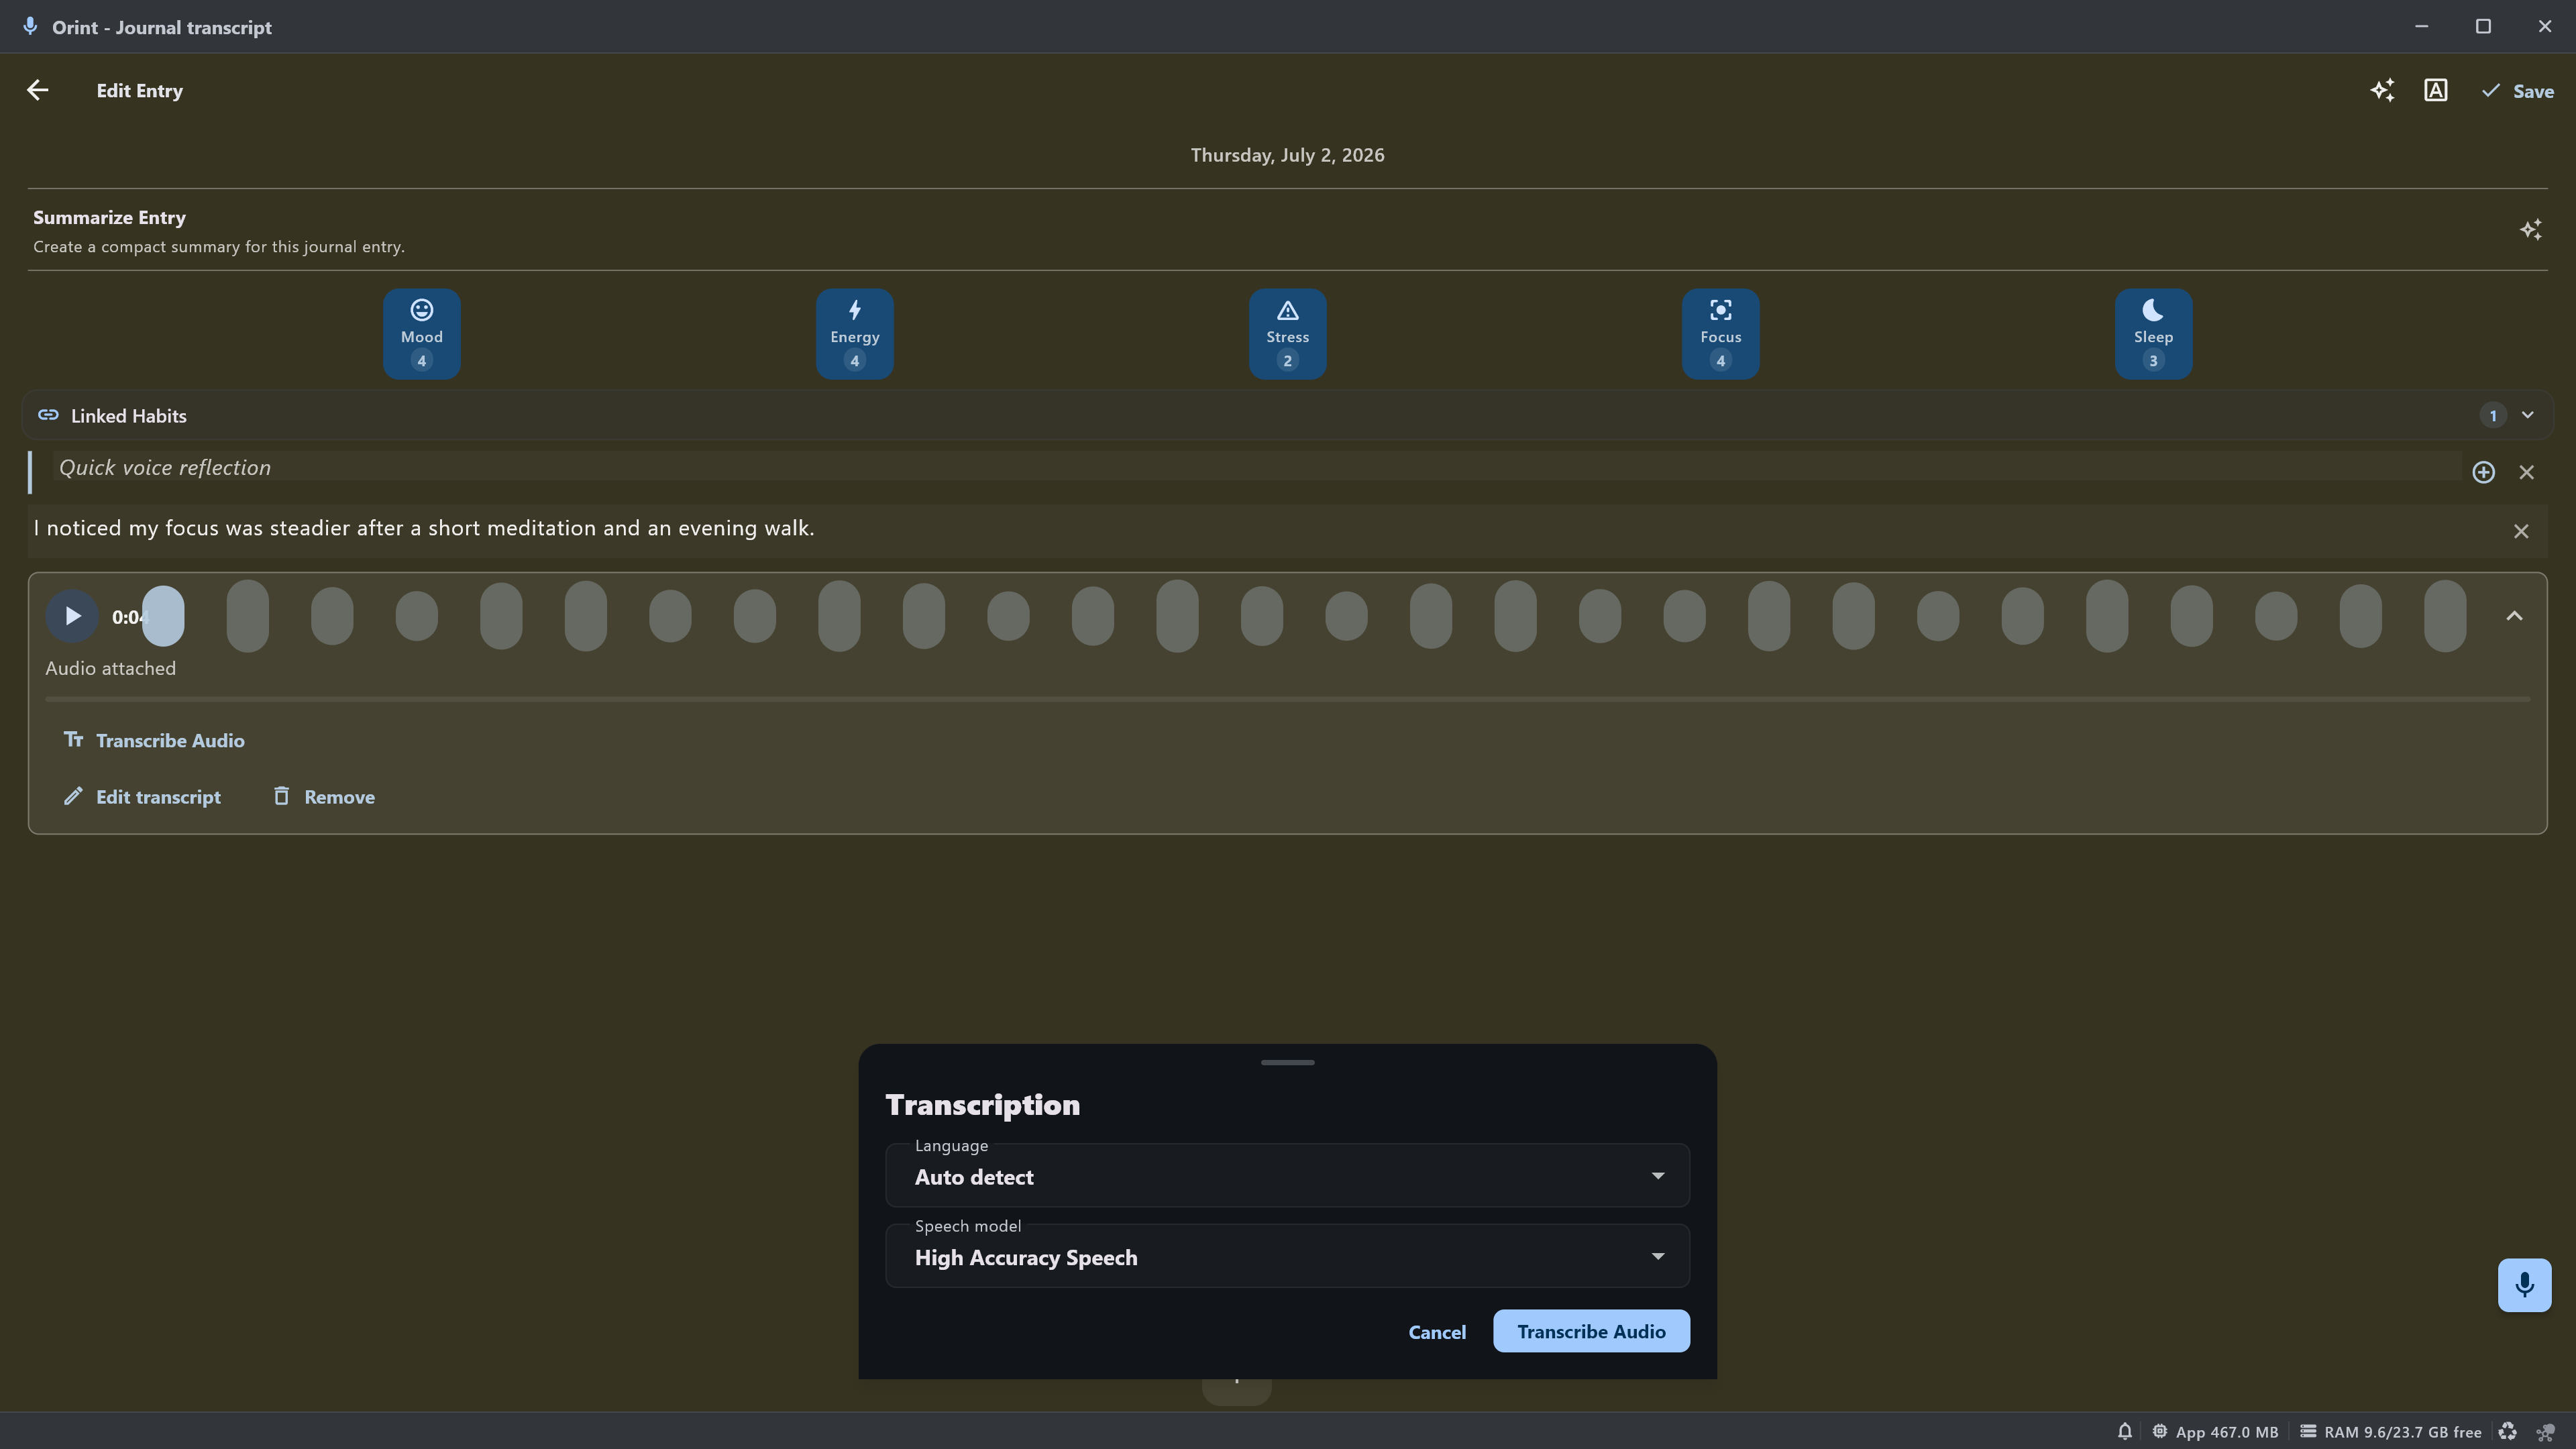Viewport: 2576px width, 1449px height.
Task: Start recording with the microphone button
Action: click(x=2524, y=1285)
